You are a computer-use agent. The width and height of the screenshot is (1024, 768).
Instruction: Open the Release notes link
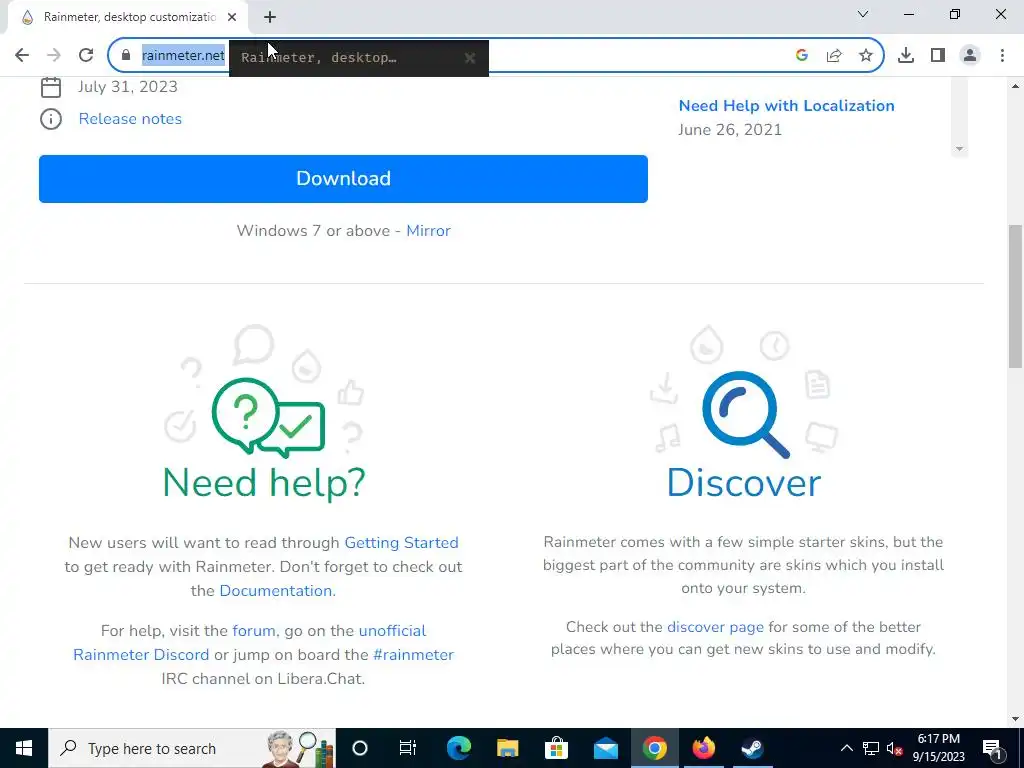coord(130,119)
